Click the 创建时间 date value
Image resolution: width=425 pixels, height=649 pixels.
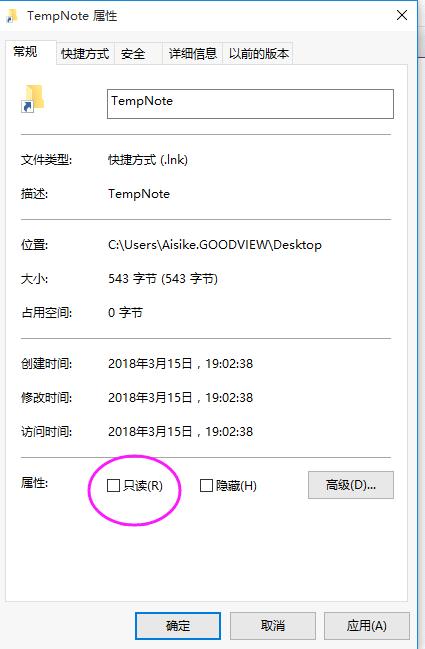[180, 363]
